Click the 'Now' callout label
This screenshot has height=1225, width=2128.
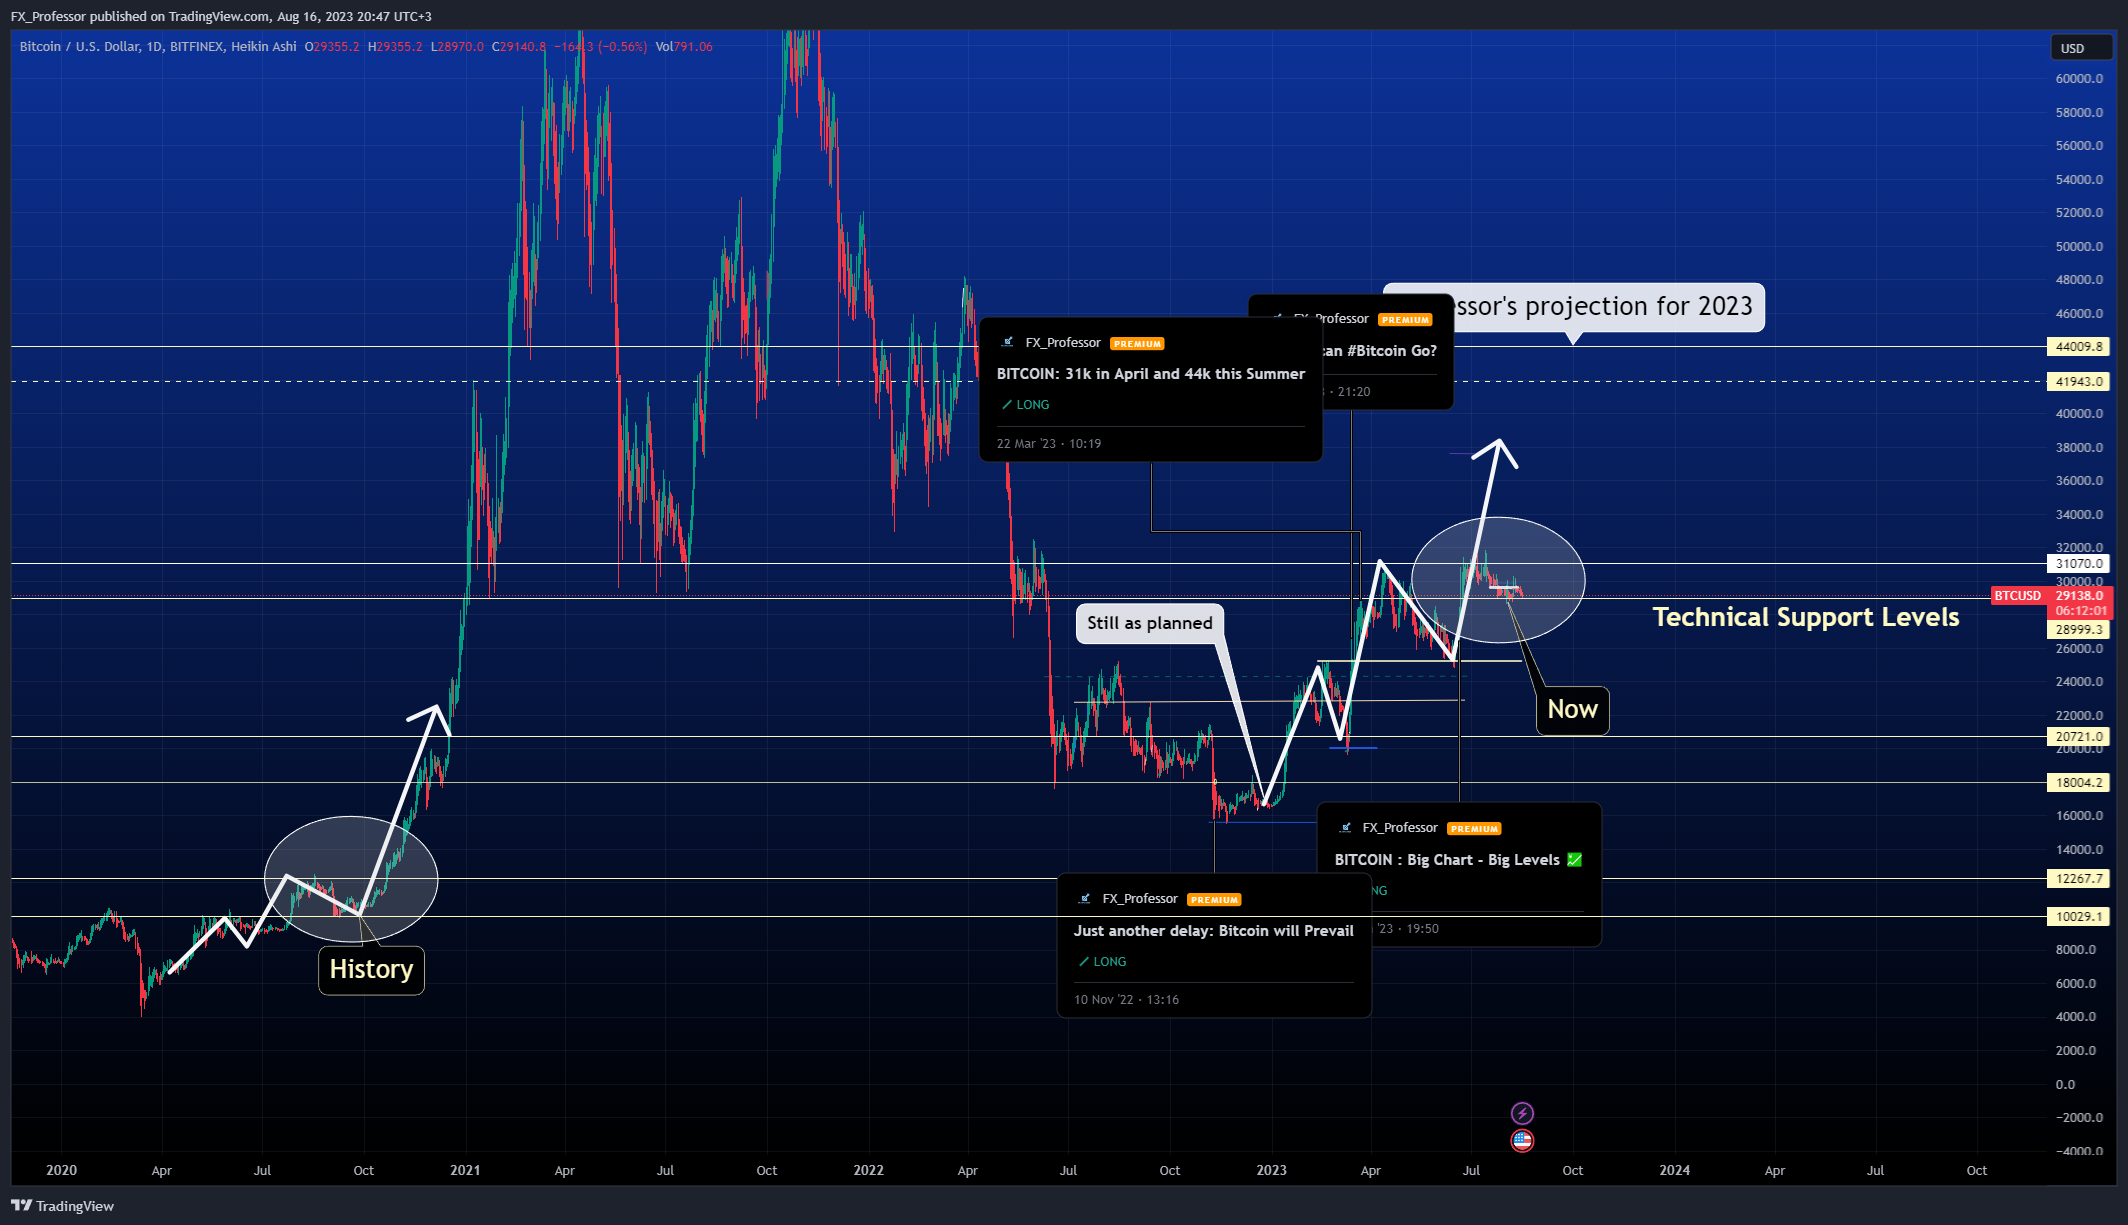1573,710
